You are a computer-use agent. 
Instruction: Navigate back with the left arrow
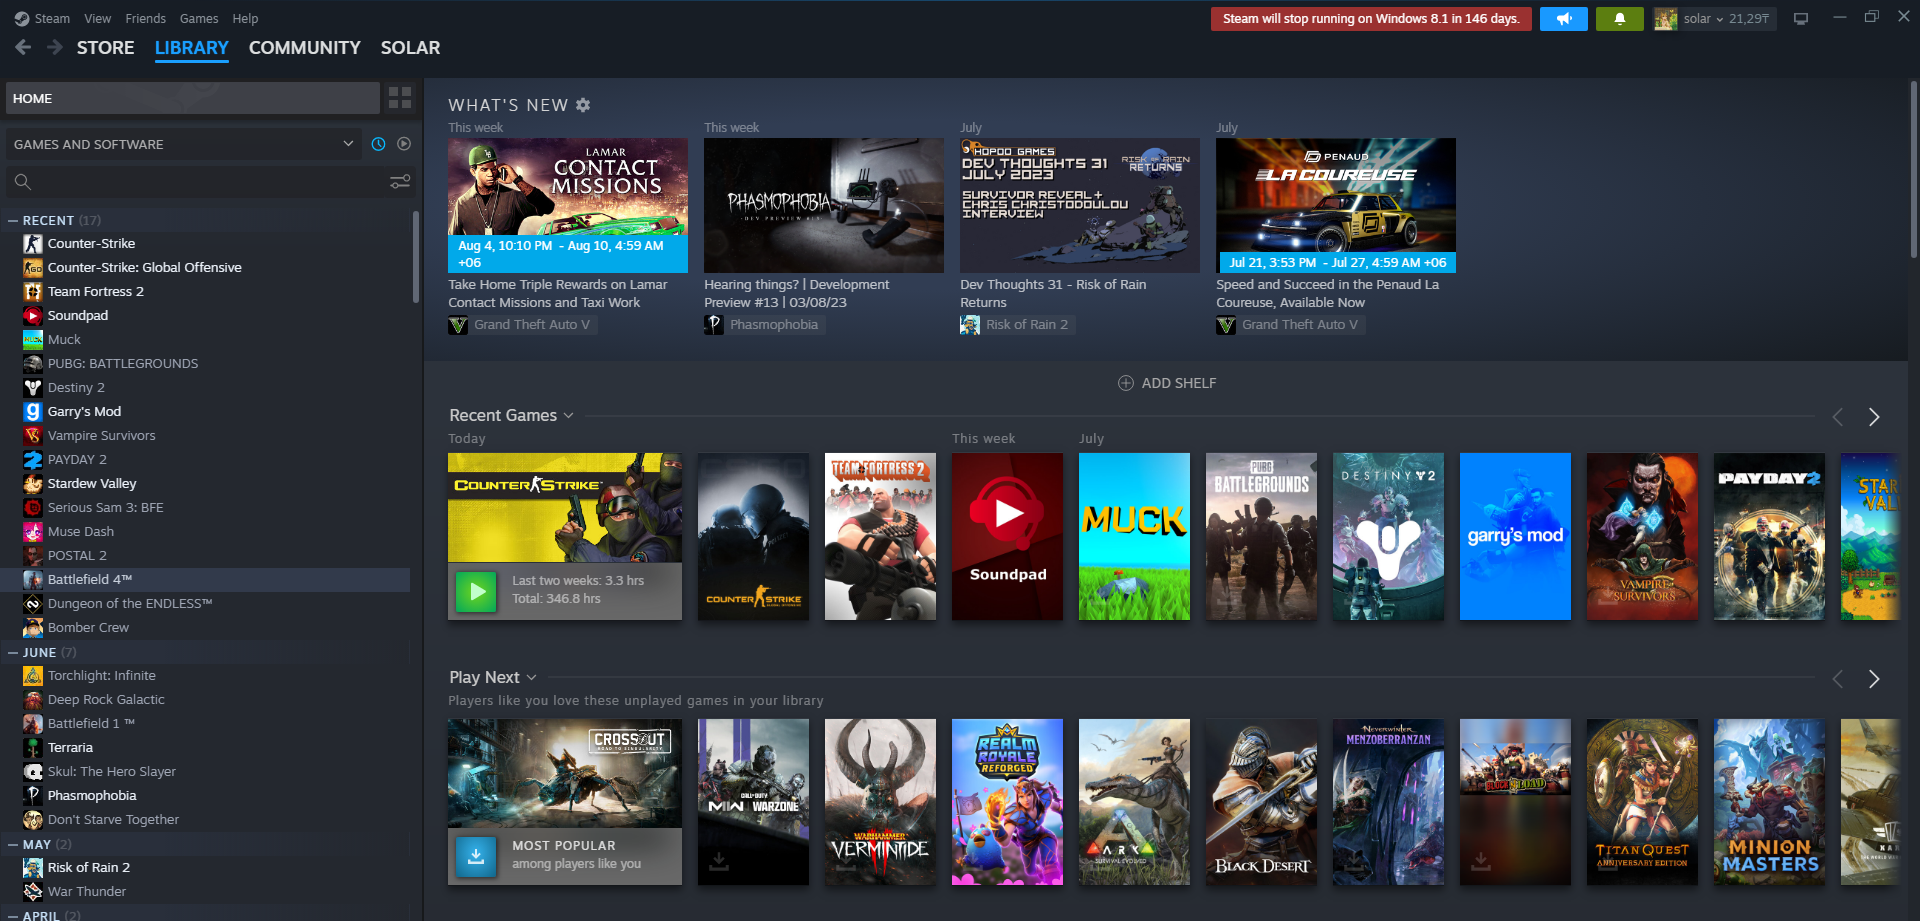24,48
